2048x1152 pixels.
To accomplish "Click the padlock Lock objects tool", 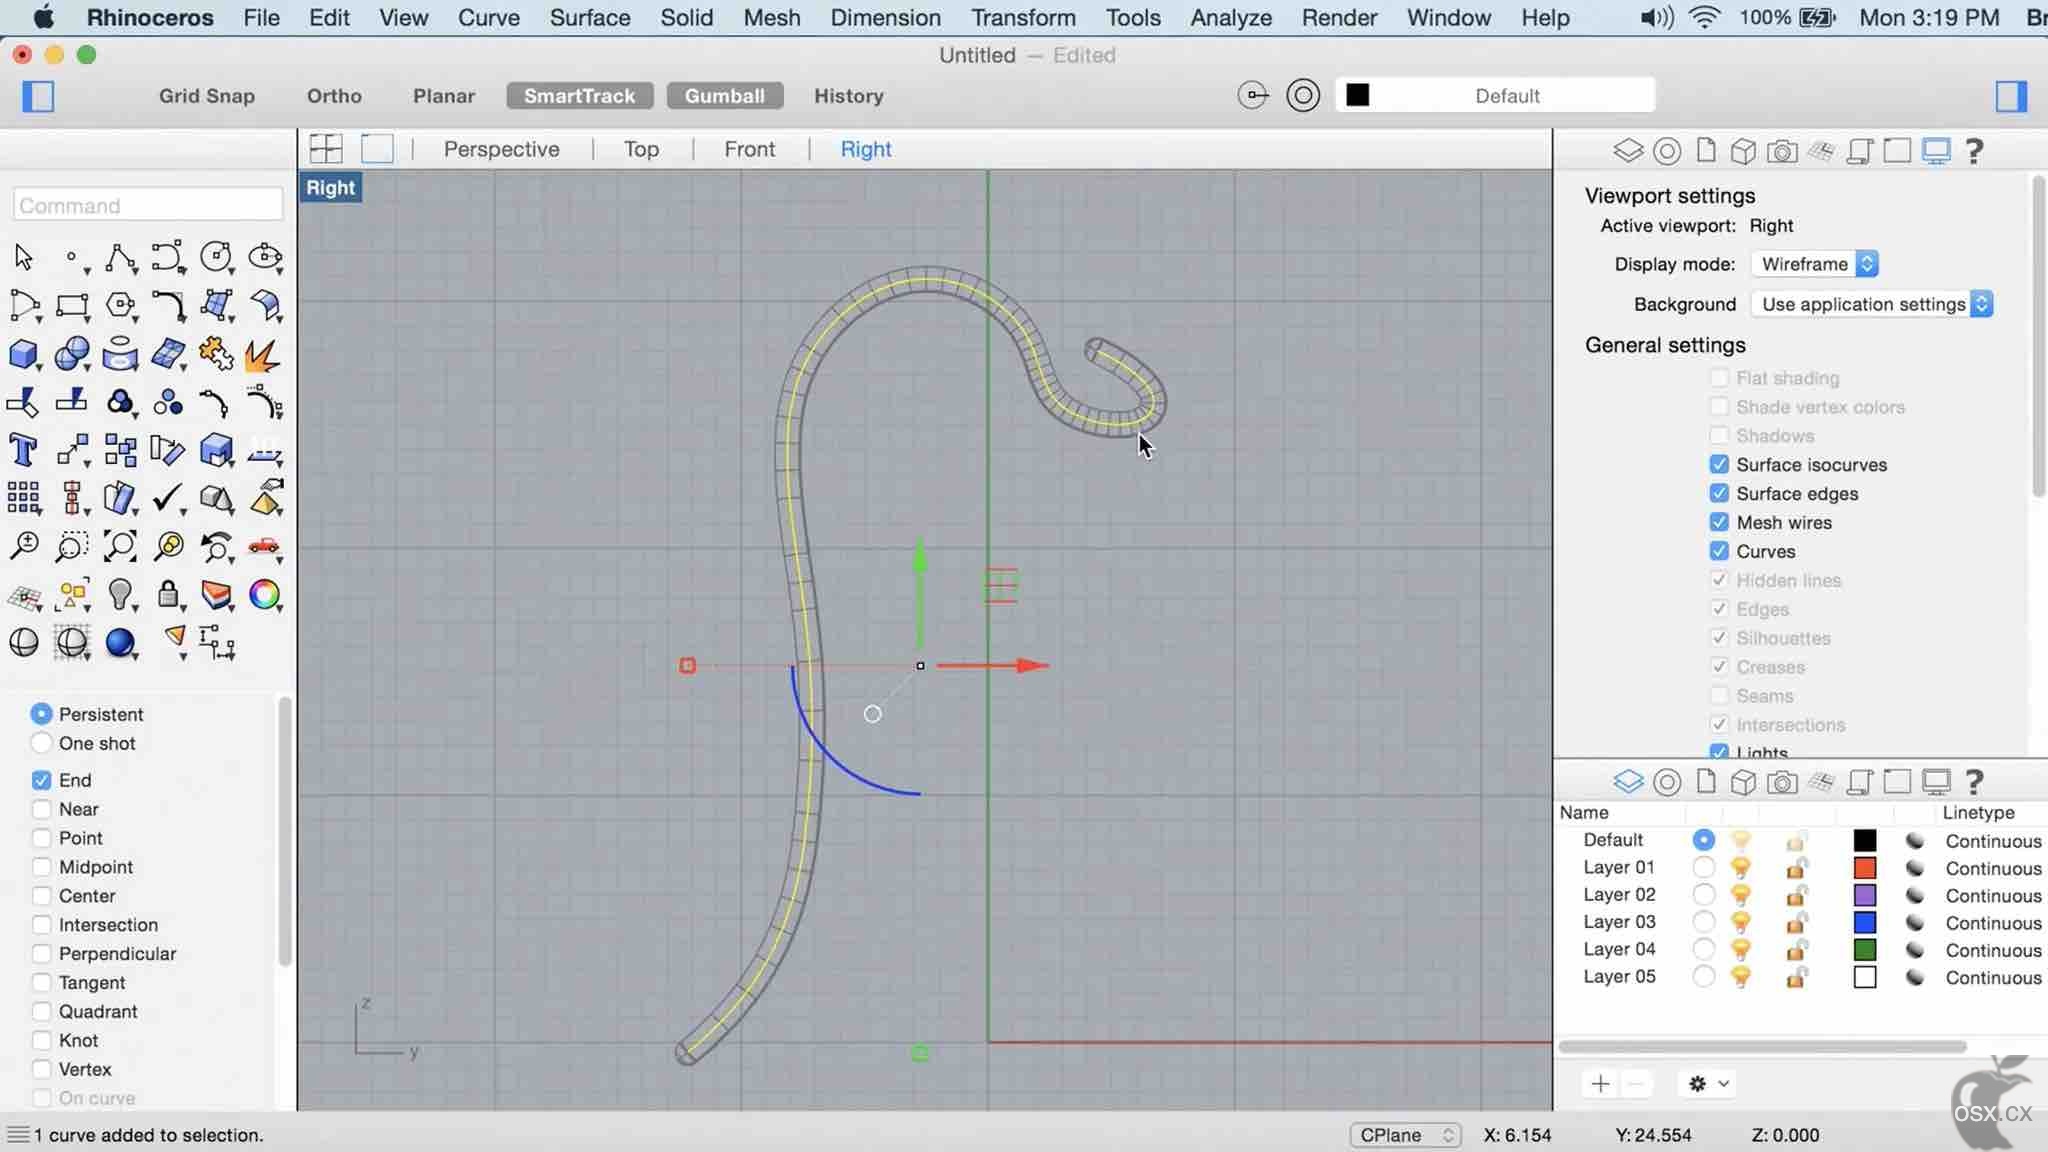I will [168, 594].
